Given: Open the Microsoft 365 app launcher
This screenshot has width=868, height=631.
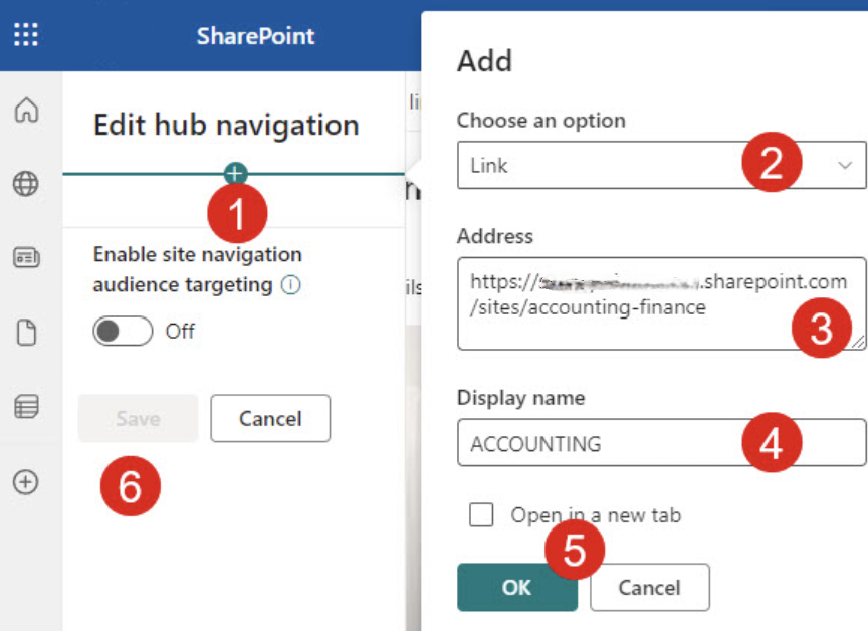Looking at the screenshot, I should (25, 35).
